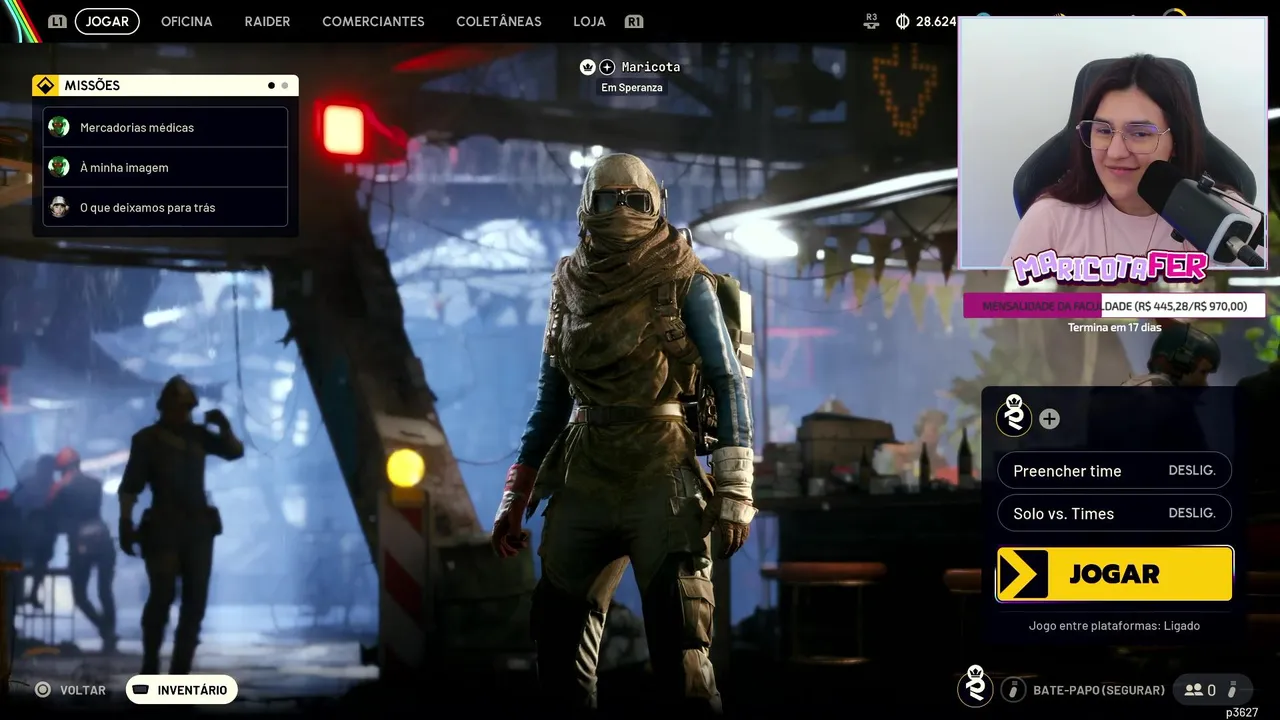Viewport: 1280px width, 720px height.
Task: Click the R3 stick icon in top bar
Action: coord(872,20)
